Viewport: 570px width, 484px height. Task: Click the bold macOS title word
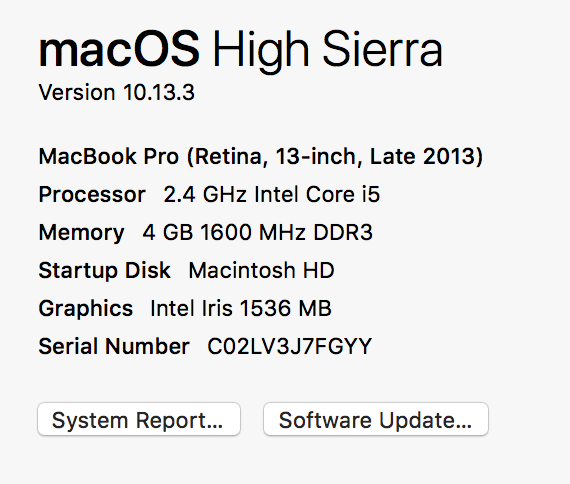(119, 49)
